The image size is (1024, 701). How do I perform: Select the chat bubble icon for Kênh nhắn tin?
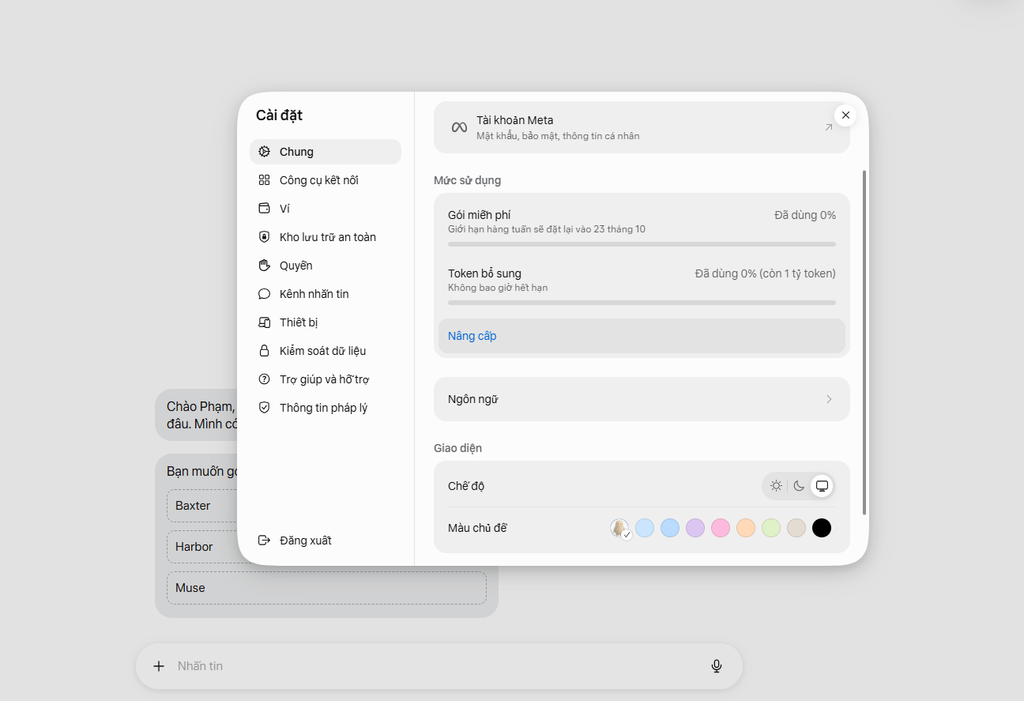tap(264, 294)
